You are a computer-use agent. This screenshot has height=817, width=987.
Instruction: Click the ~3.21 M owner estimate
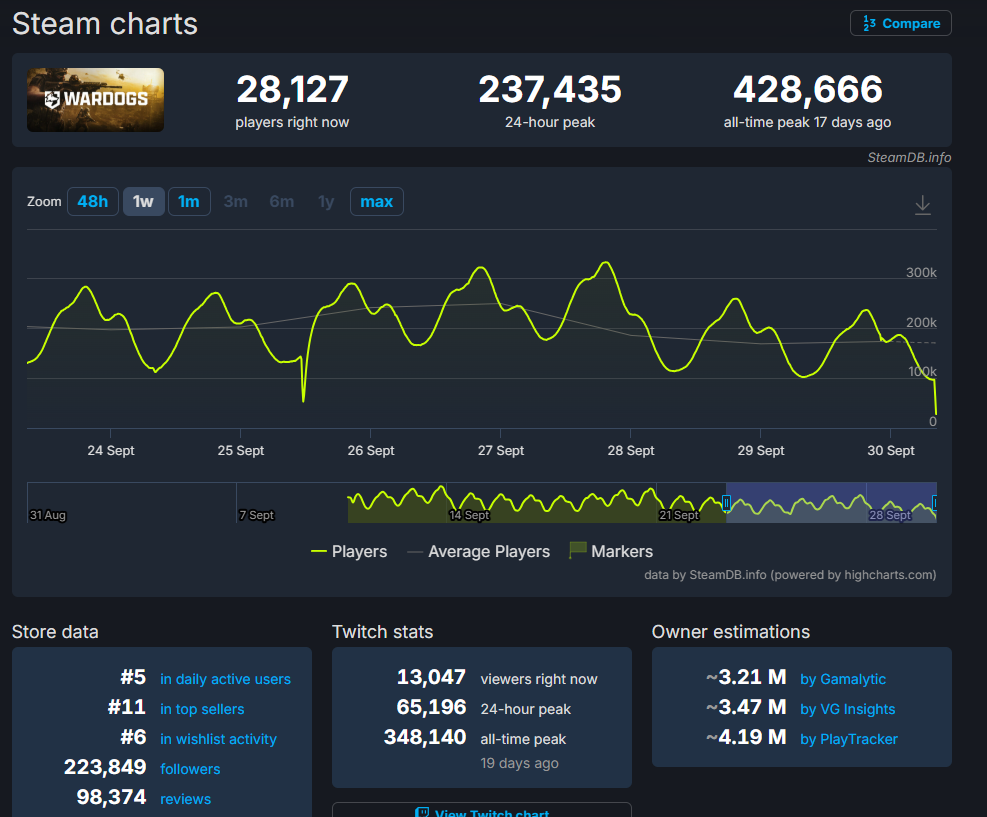coord(746,677)
